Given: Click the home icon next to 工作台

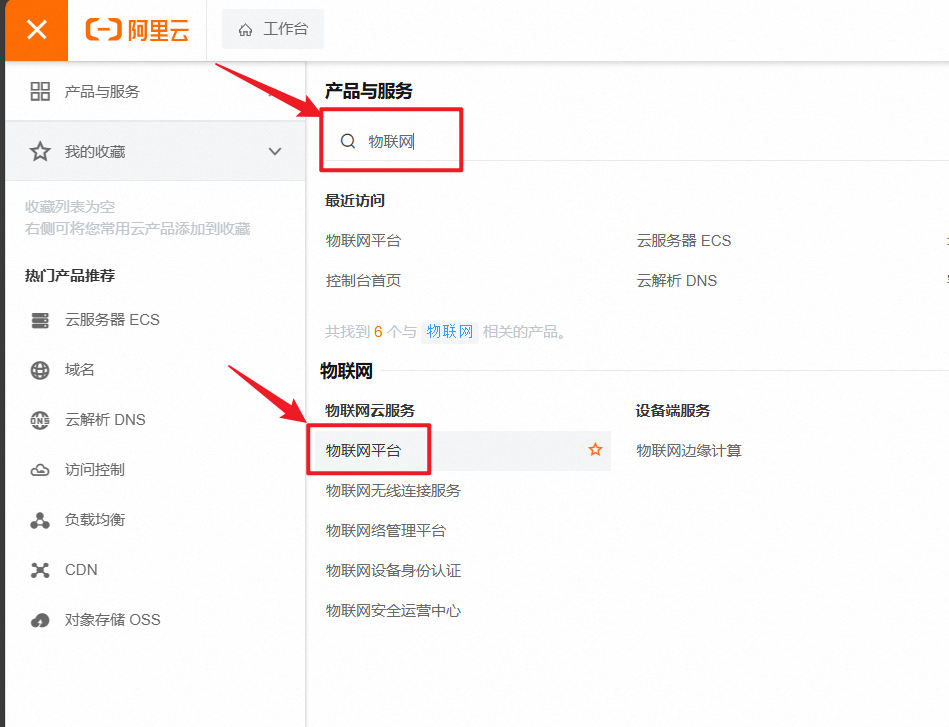Looking at the screenshot, I should tap(245, 30).
